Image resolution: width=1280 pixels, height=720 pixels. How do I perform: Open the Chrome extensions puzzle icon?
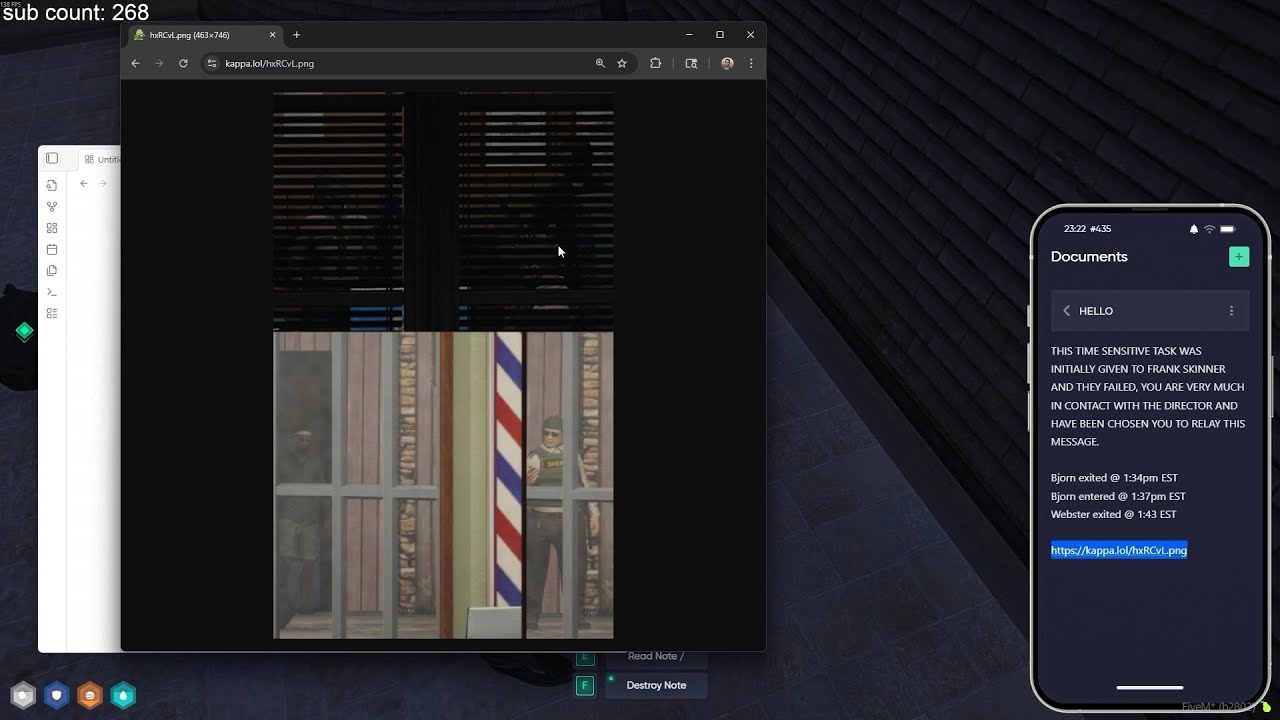655,63
